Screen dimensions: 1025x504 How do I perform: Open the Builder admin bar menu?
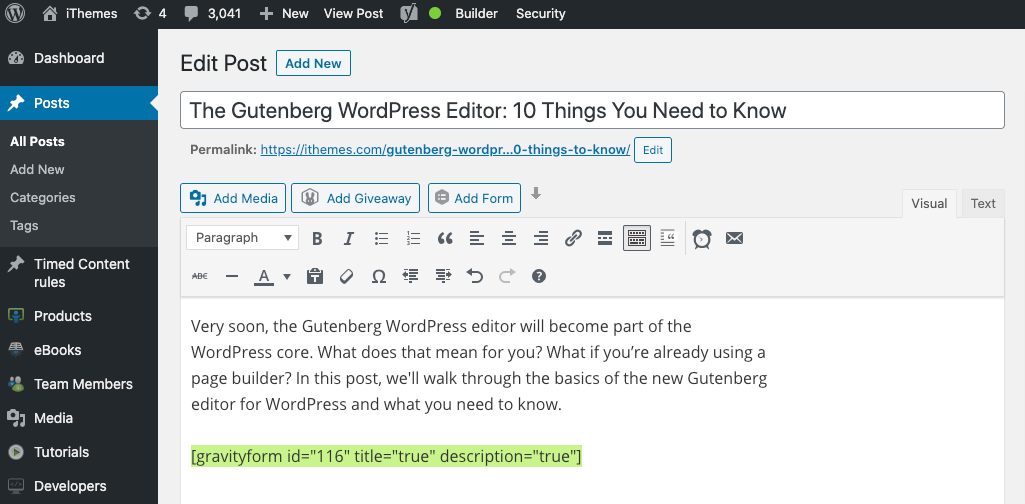(x=477, y=13)
